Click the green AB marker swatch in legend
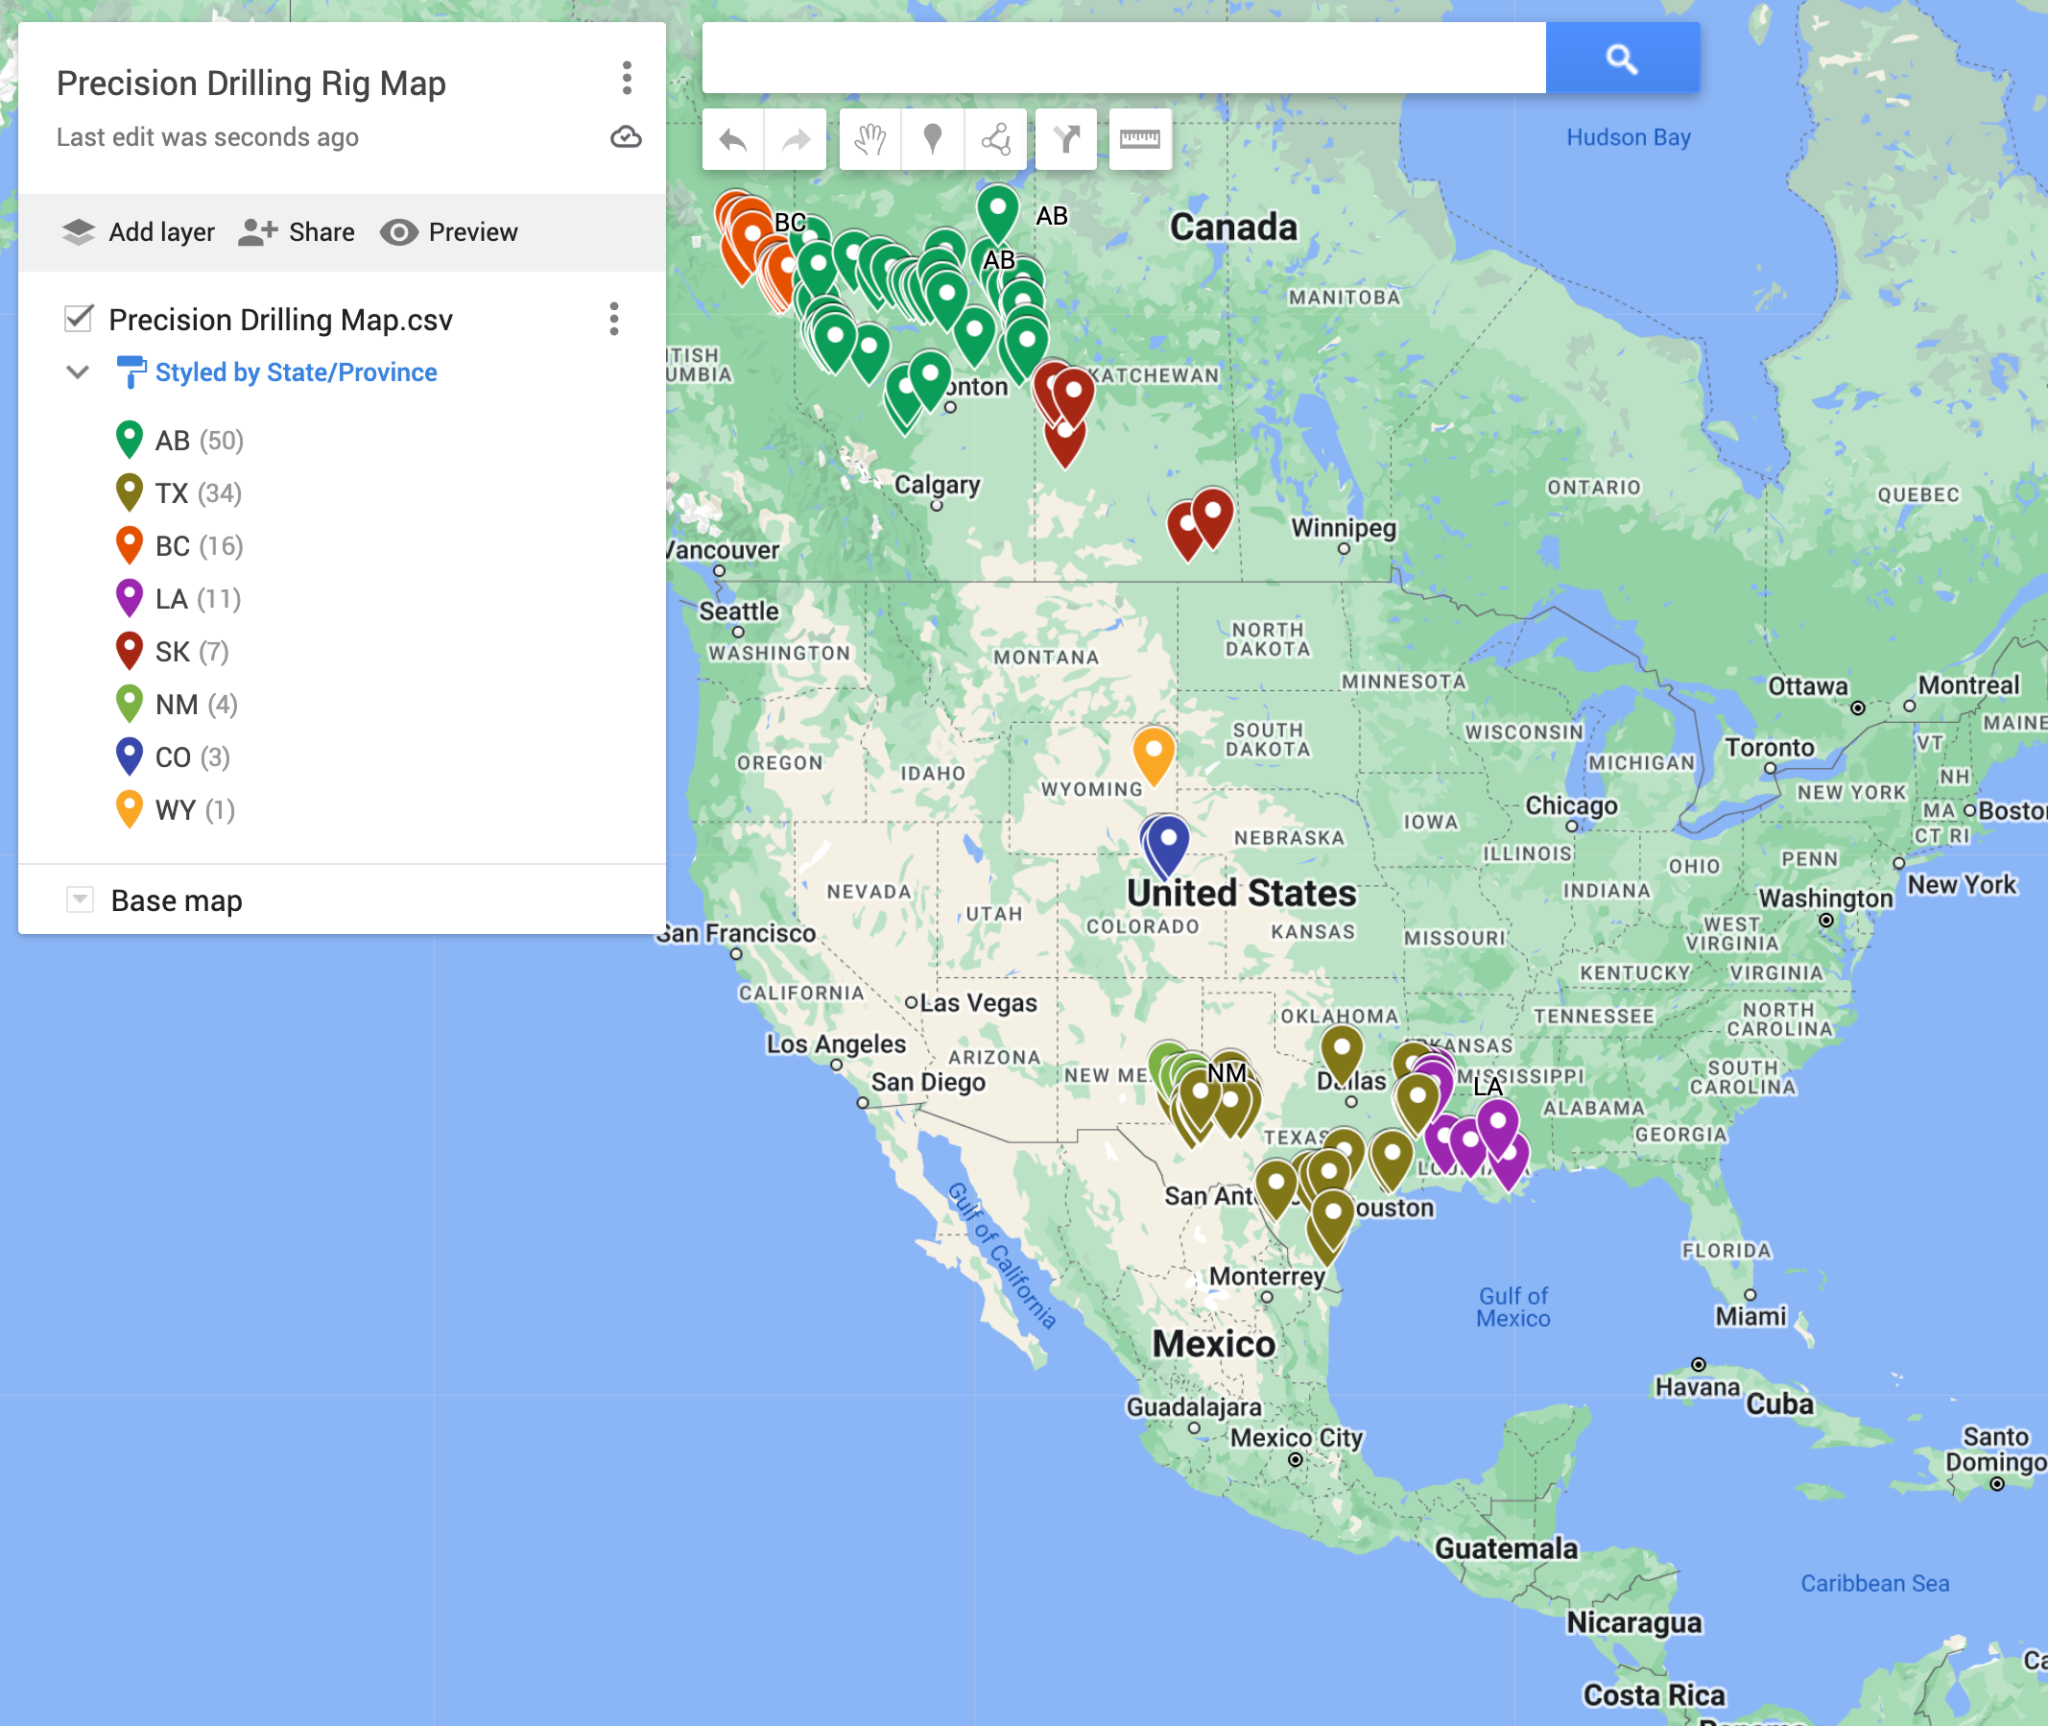 129,439
